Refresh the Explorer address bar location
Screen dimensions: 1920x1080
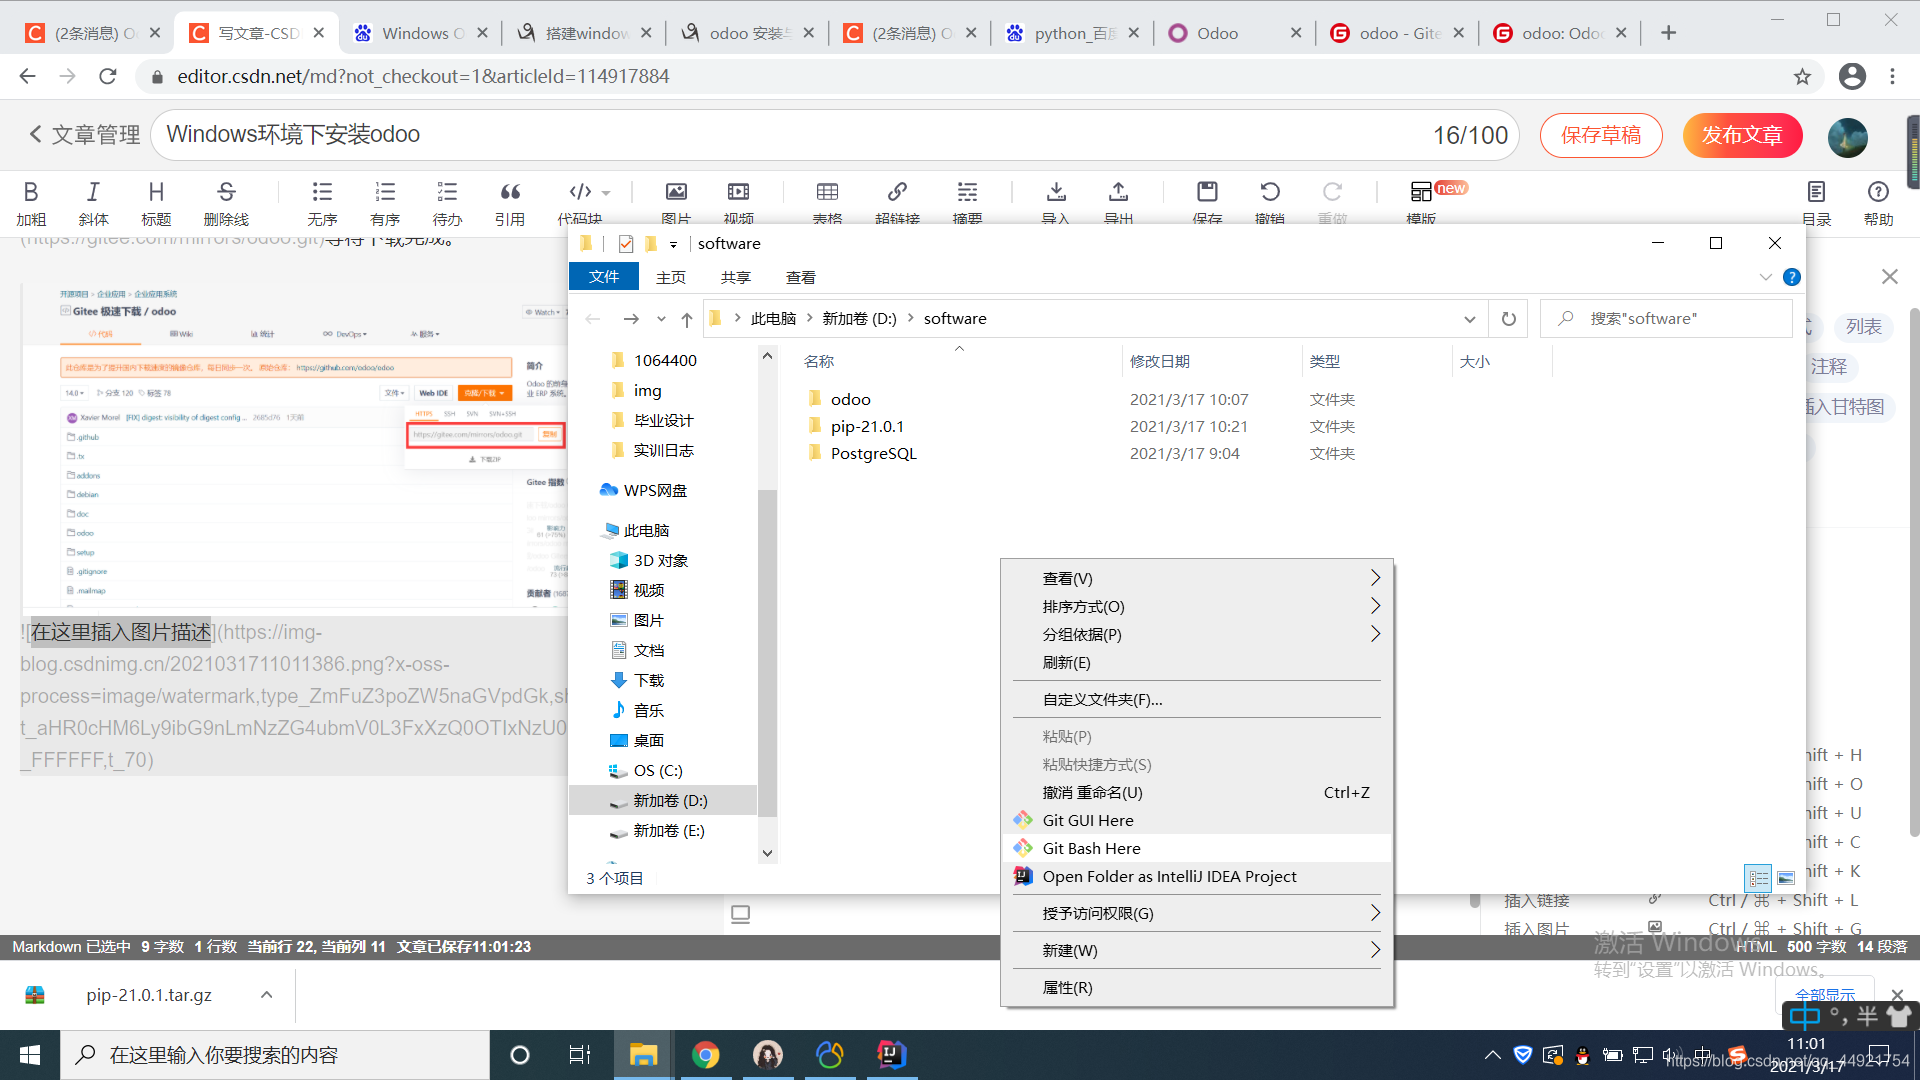coord(1508,318)
